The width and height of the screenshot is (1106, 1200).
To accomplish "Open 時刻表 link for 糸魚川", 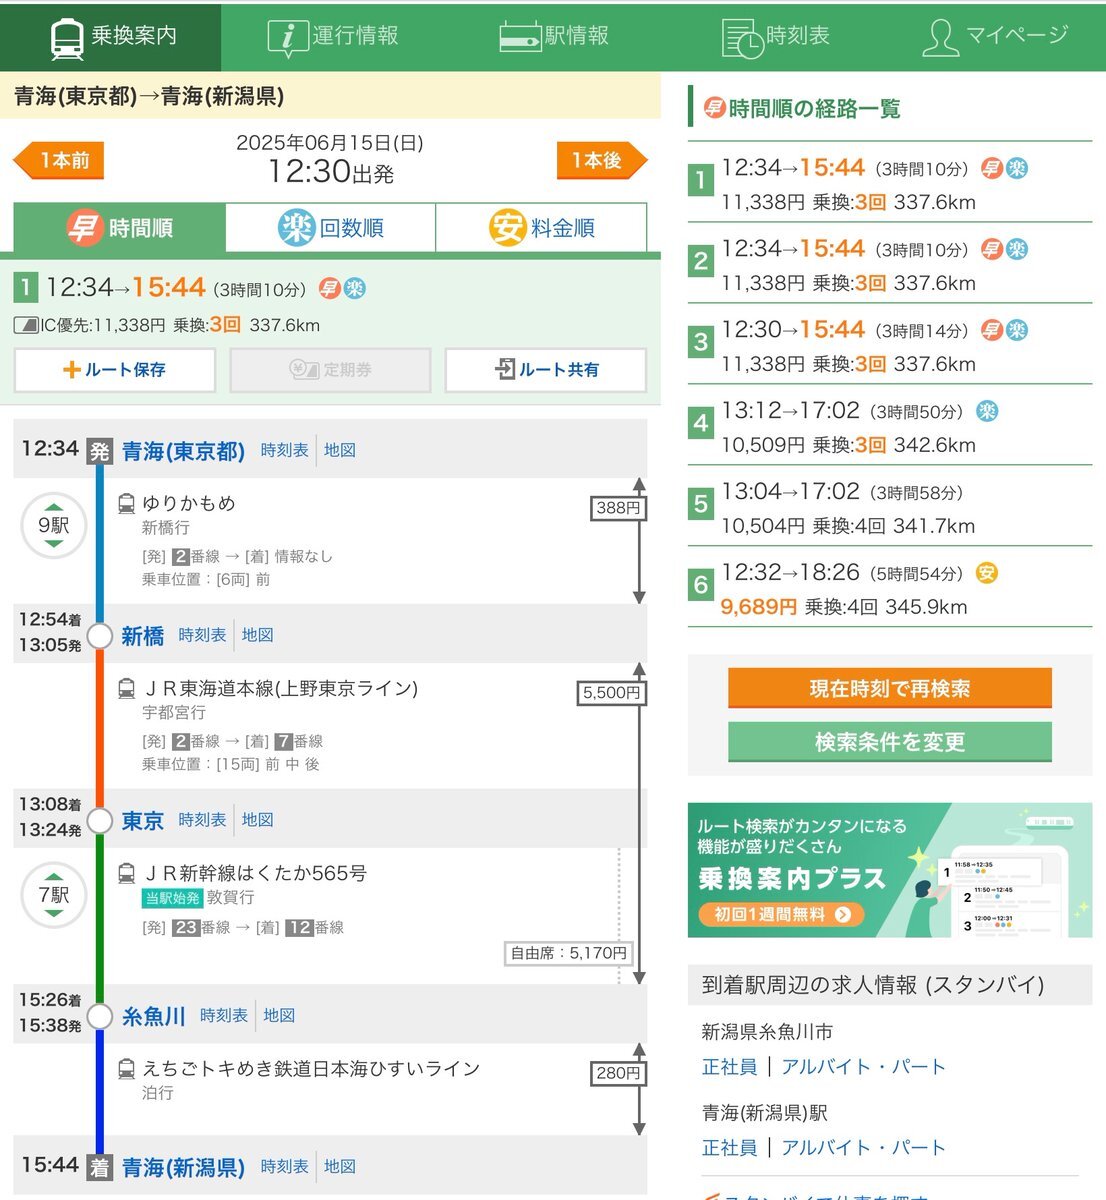I will click(x=224, y=1016).
